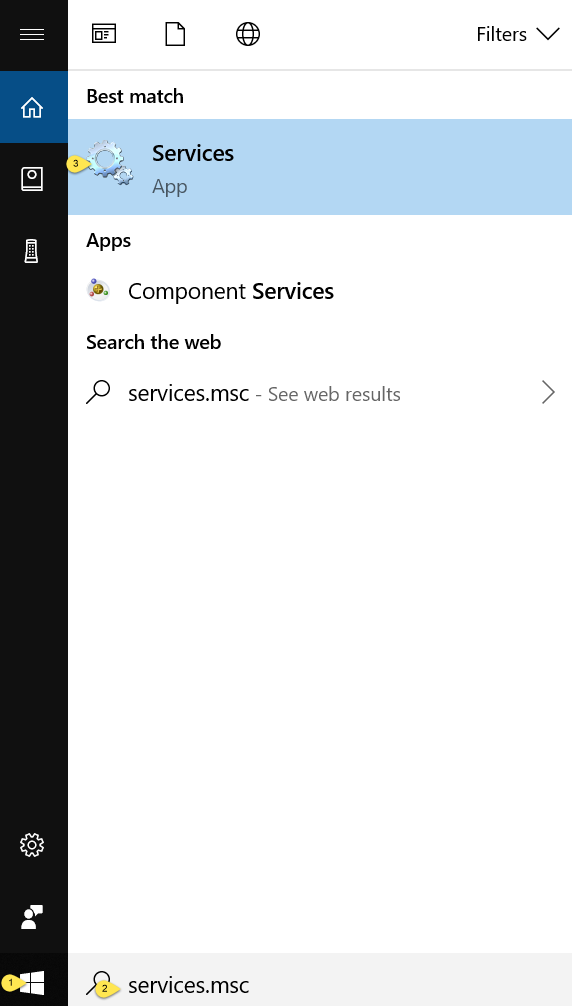Open the Notebook icon in sidebar
The width and height of the screenshot is (572, 1006).
(x=31, y=179)
